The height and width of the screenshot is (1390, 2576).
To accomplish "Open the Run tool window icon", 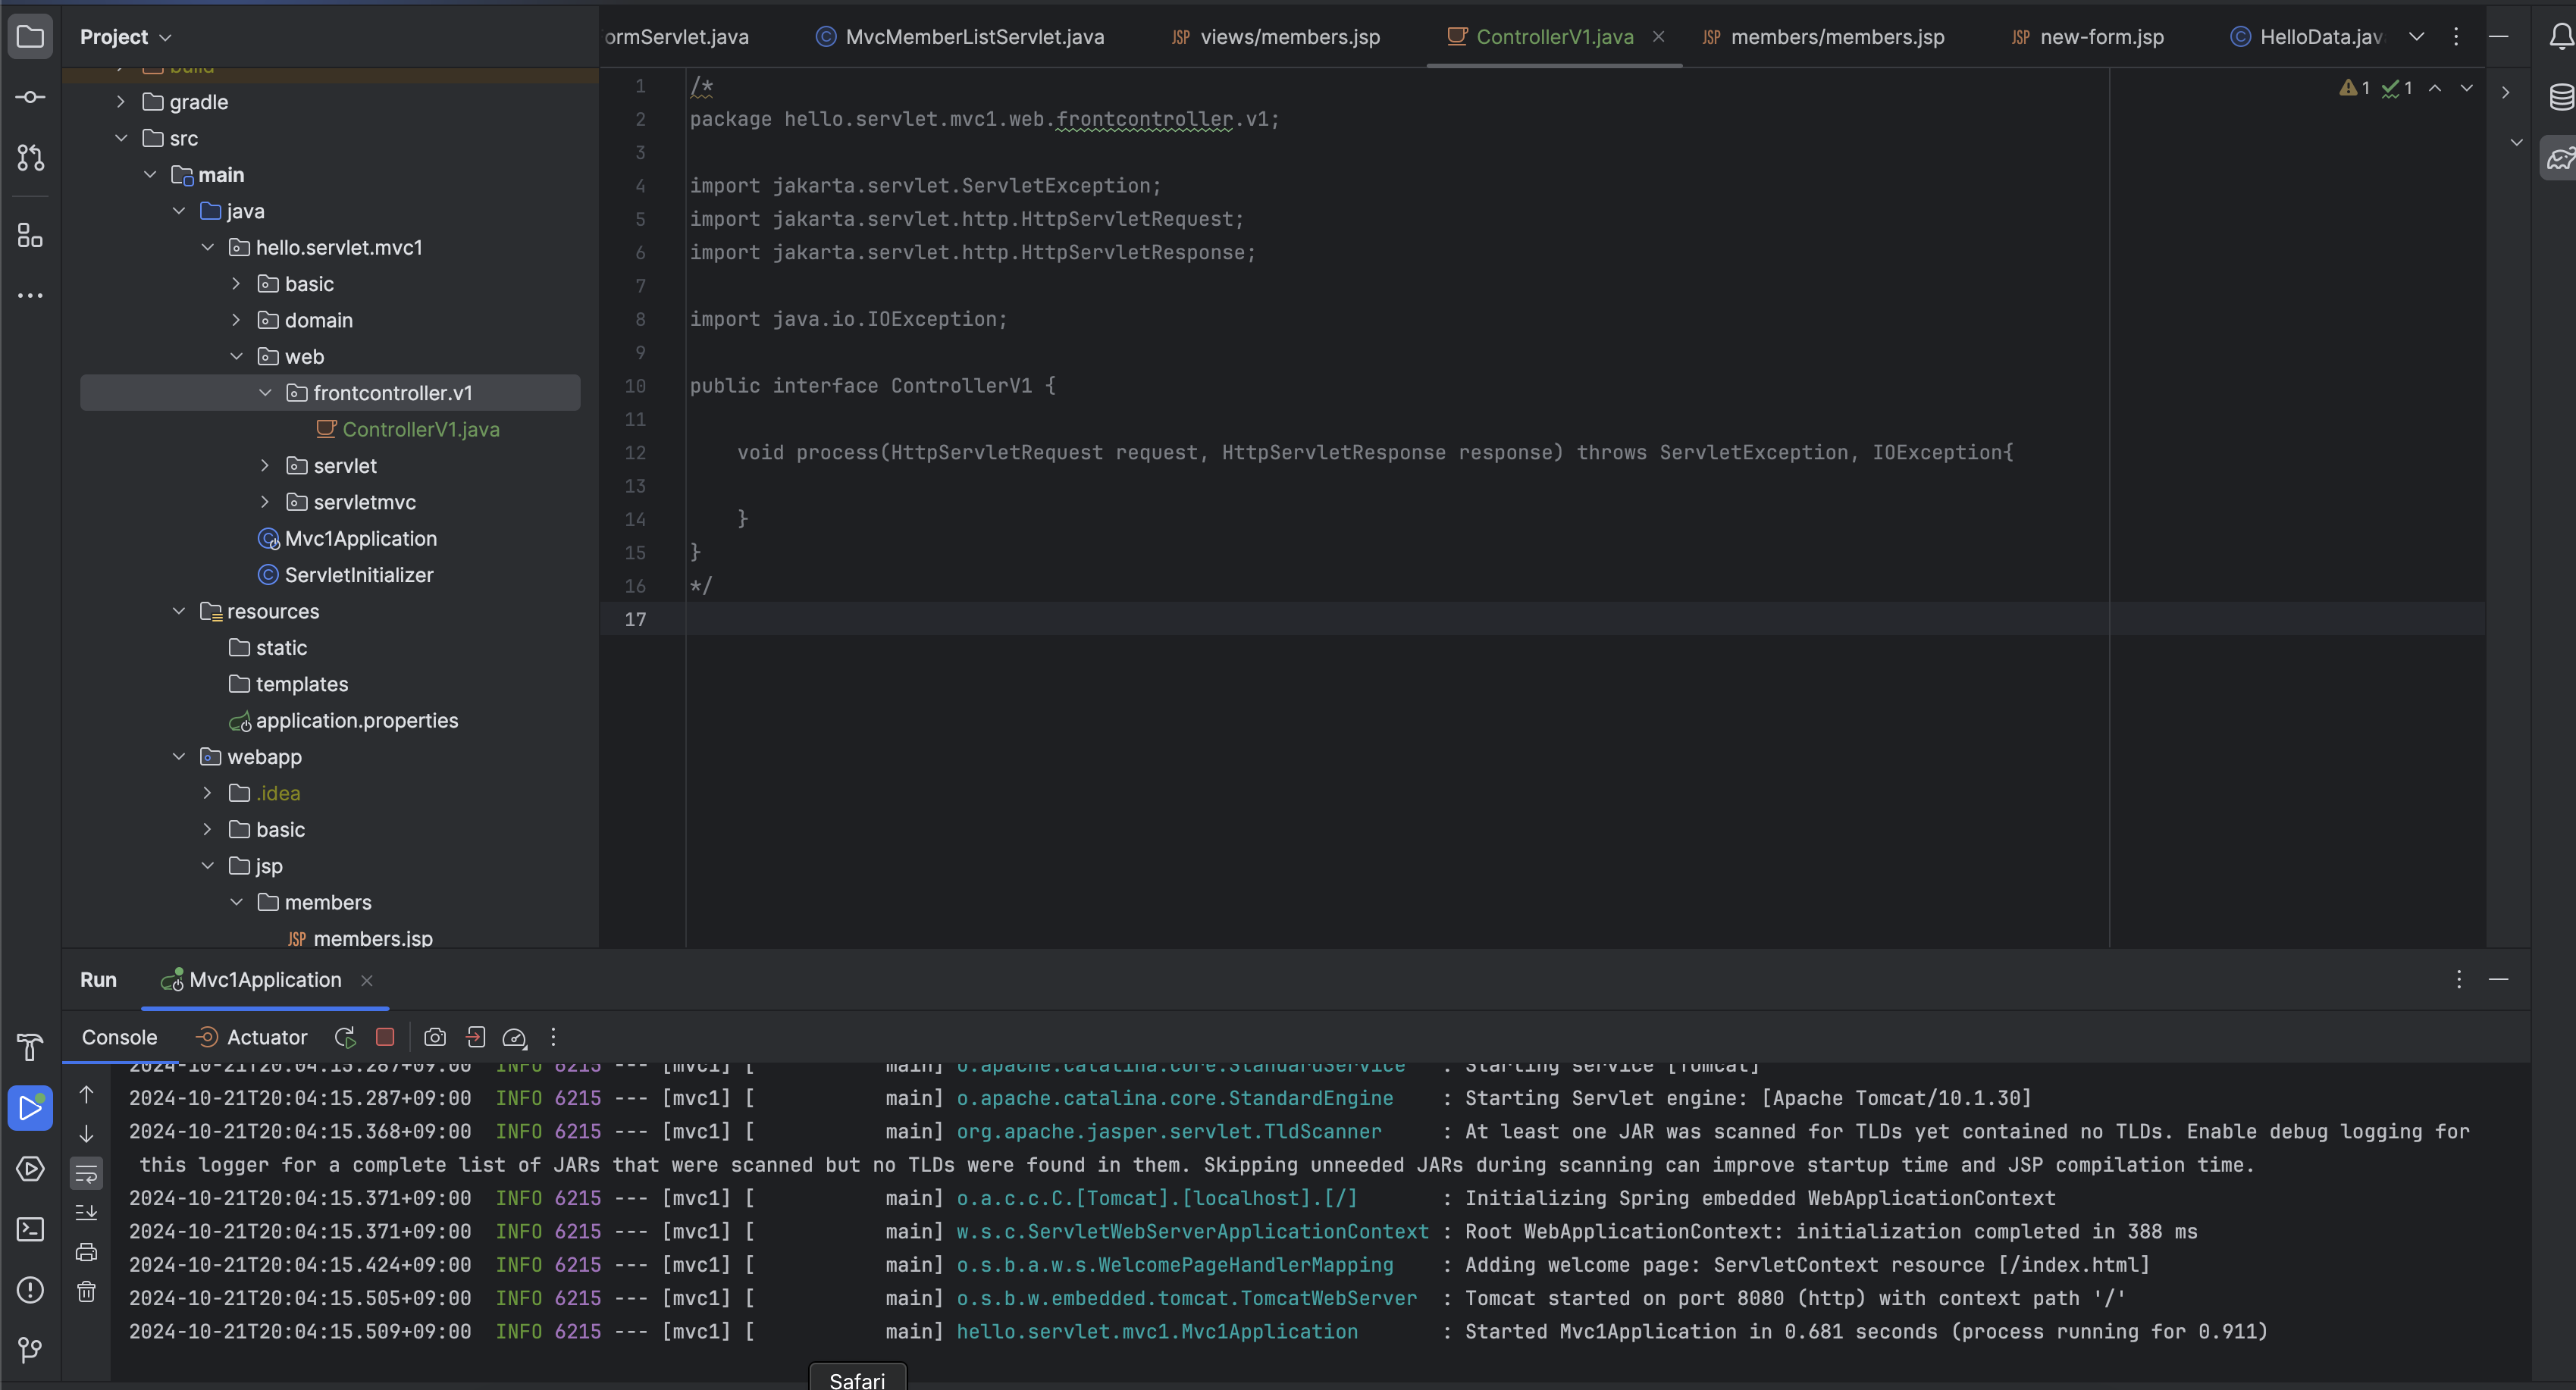I will click(x=30, y=1108).
